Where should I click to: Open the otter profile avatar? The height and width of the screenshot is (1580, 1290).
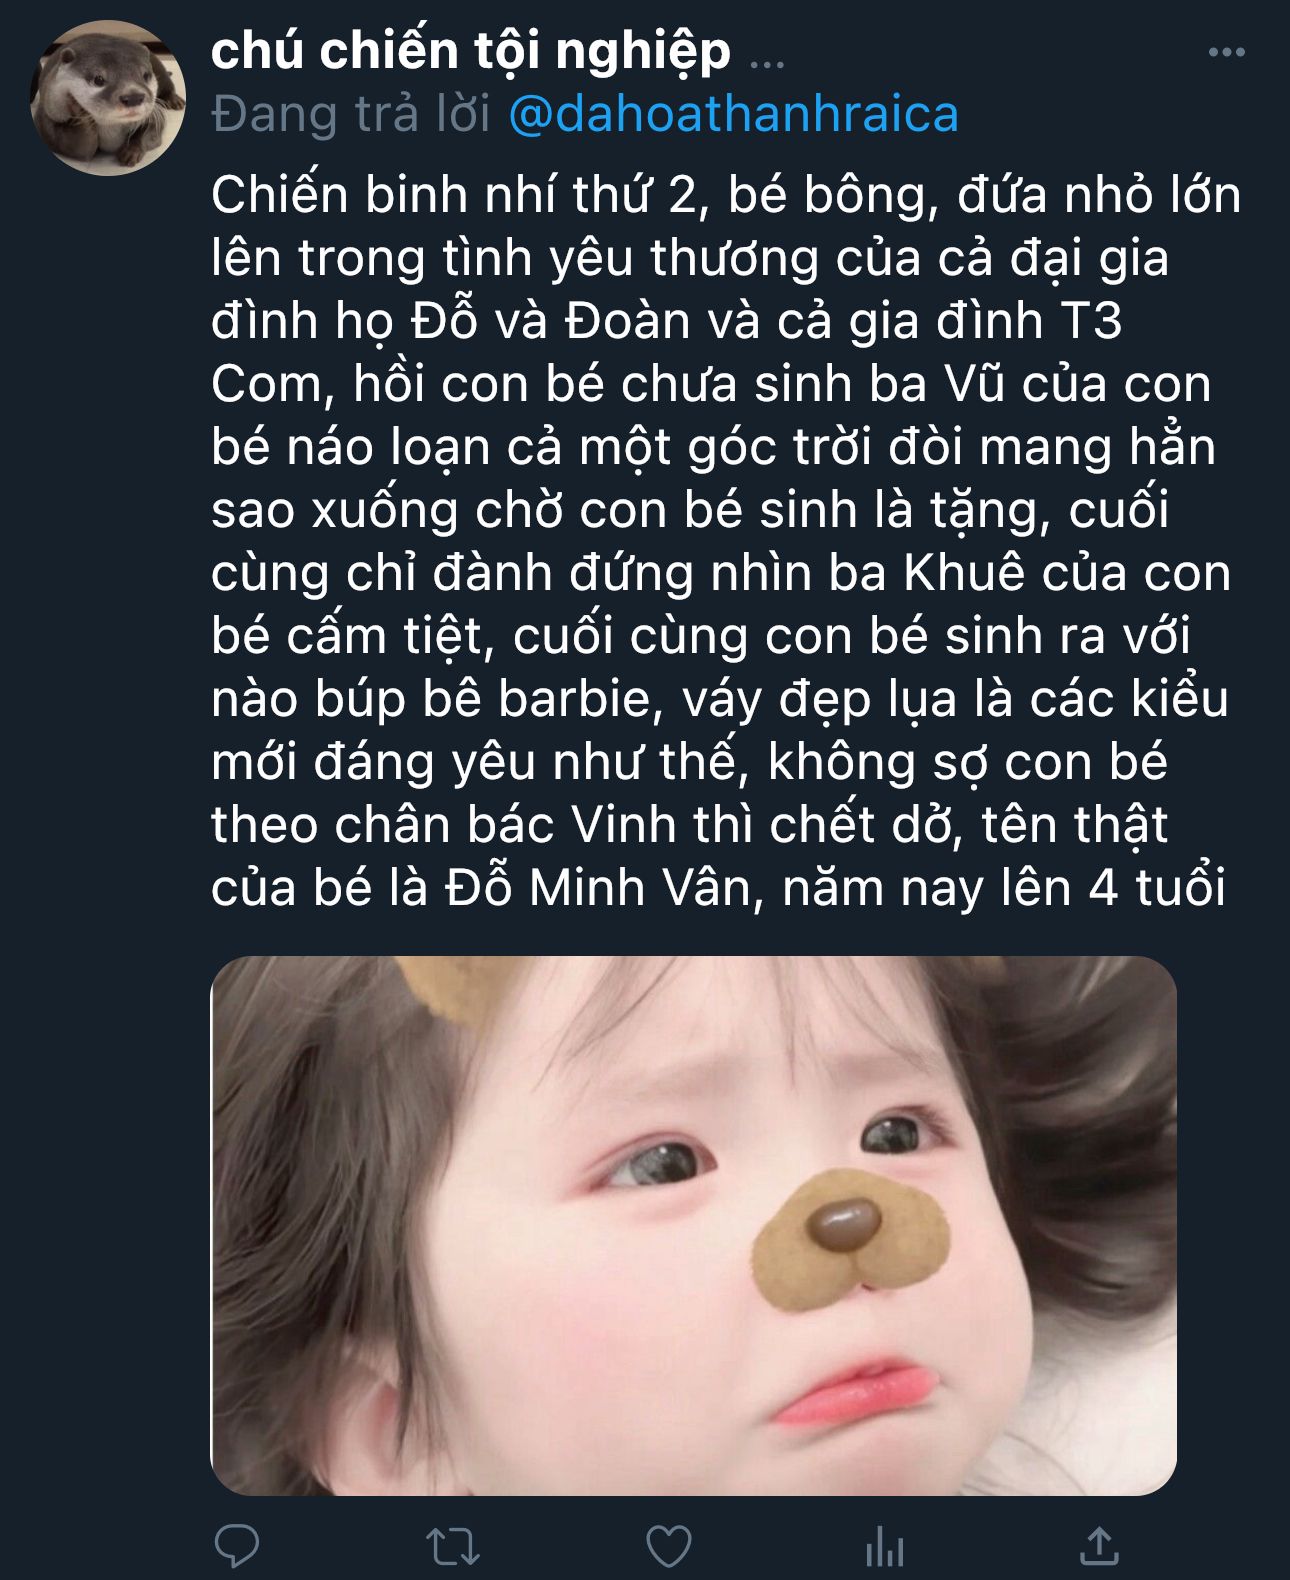(x=108, y=98)
